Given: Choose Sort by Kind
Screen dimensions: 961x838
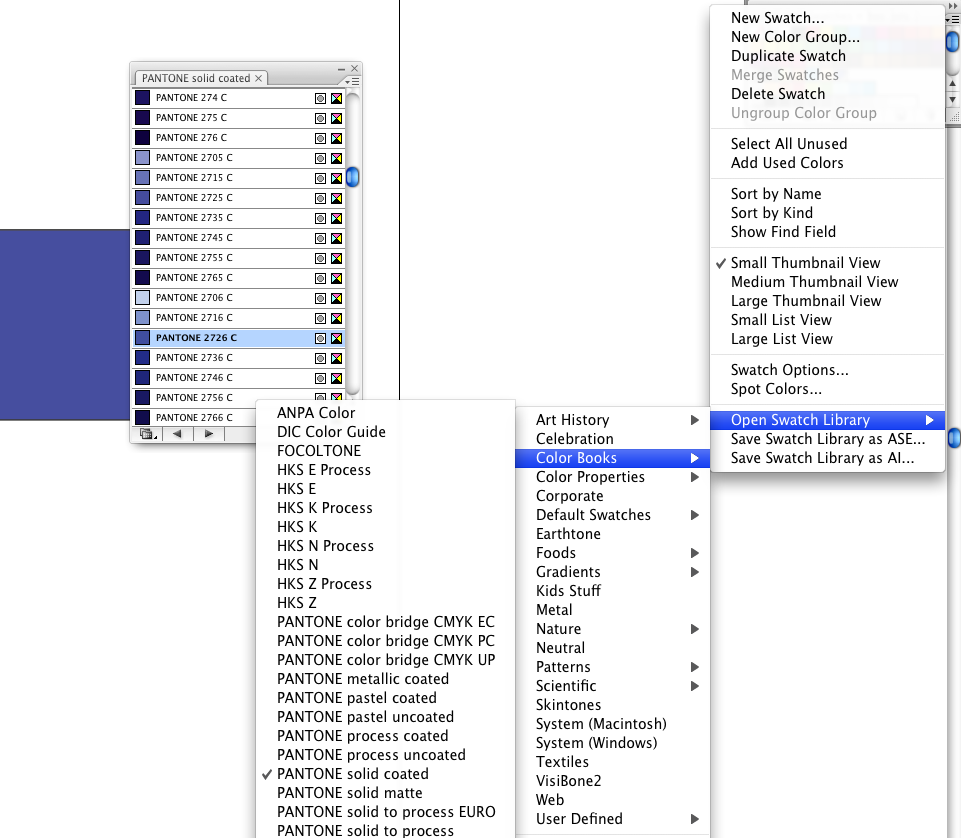Looking at the screenshot, I should [x=772, y=213].
